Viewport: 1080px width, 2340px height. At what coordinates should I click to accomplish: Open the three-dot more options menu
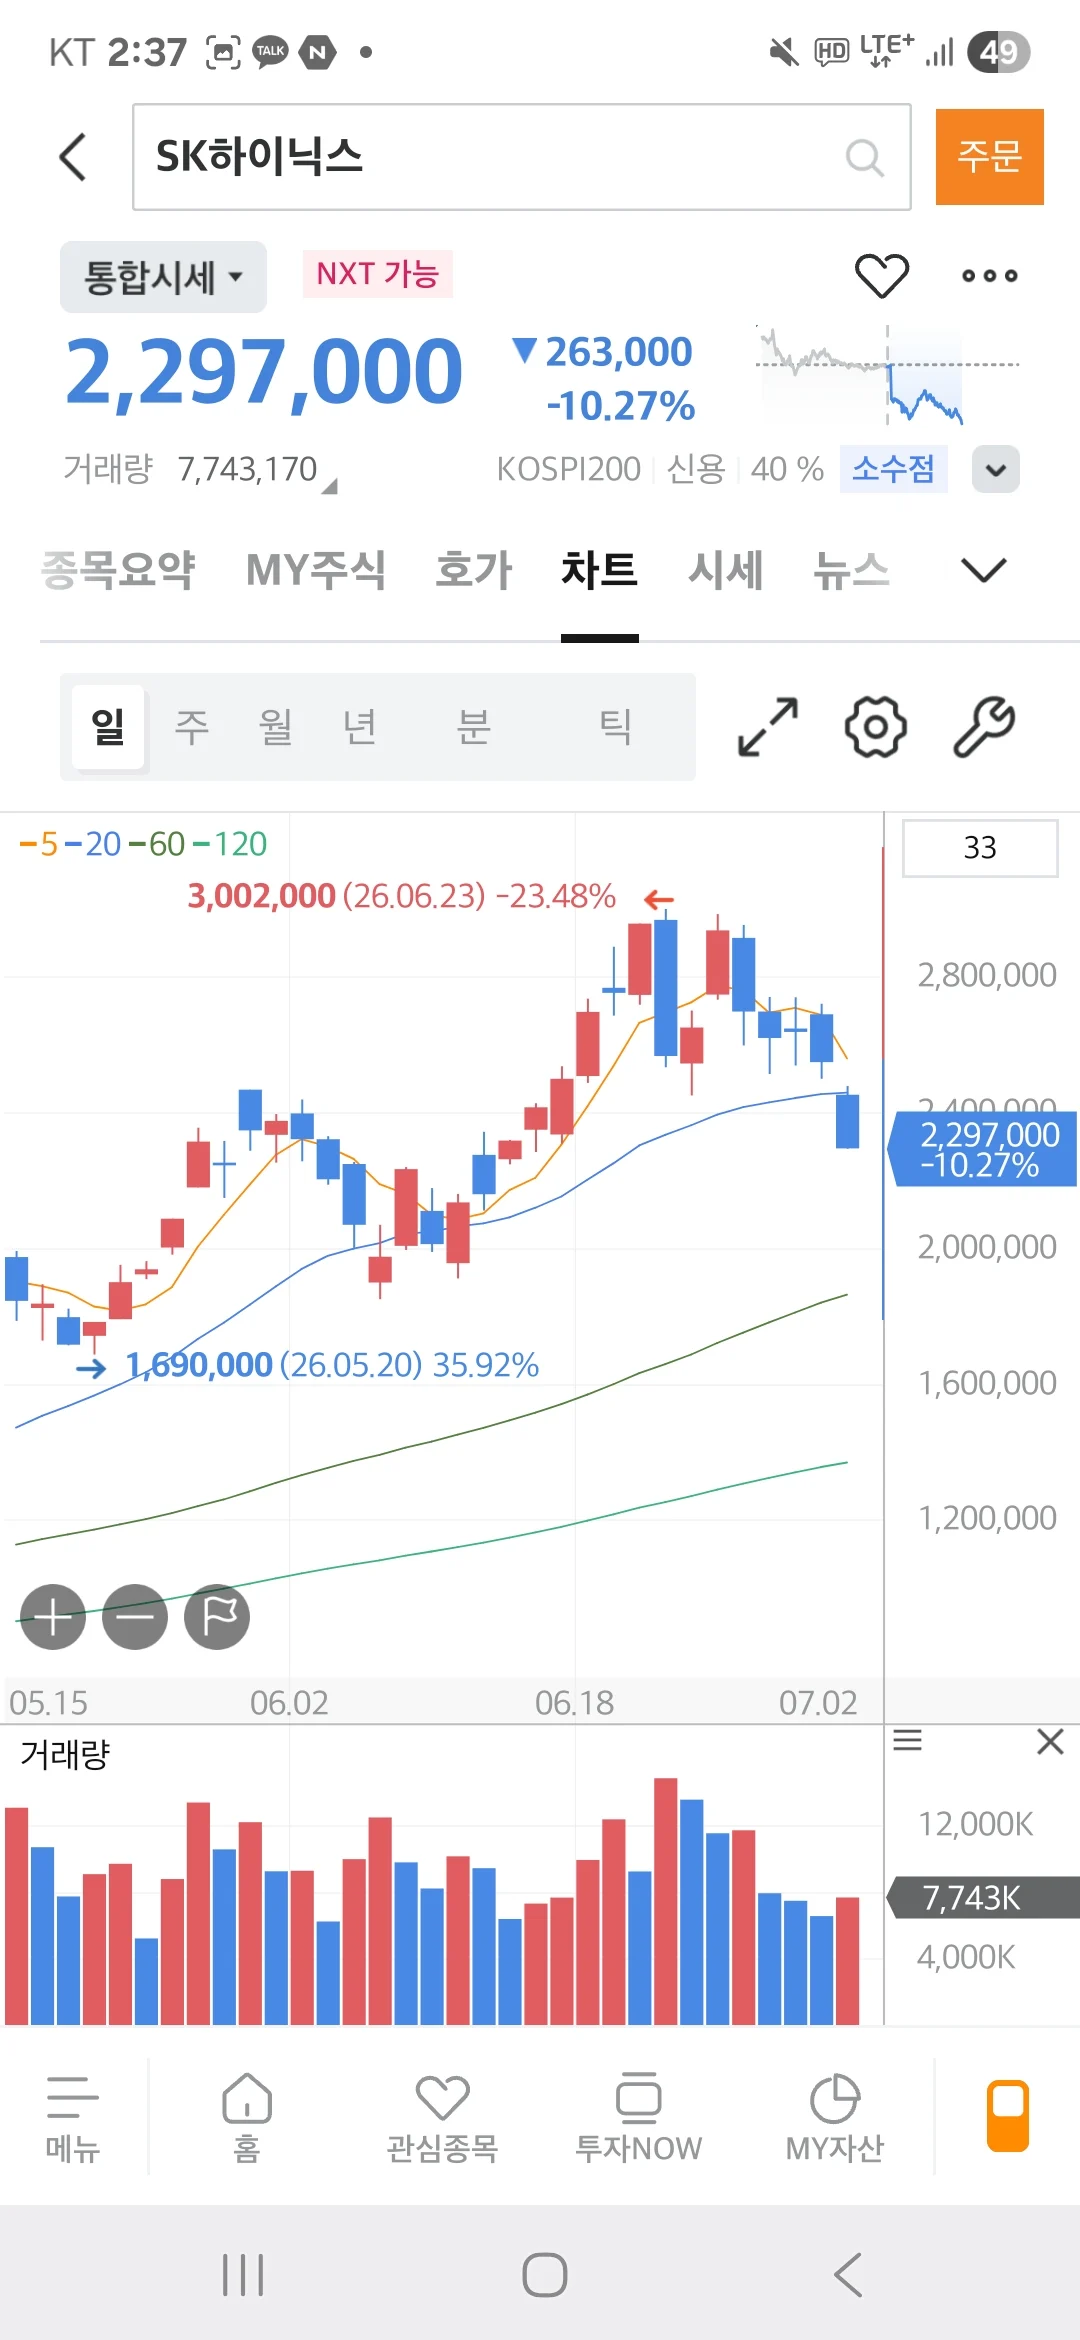click(990, 275)
